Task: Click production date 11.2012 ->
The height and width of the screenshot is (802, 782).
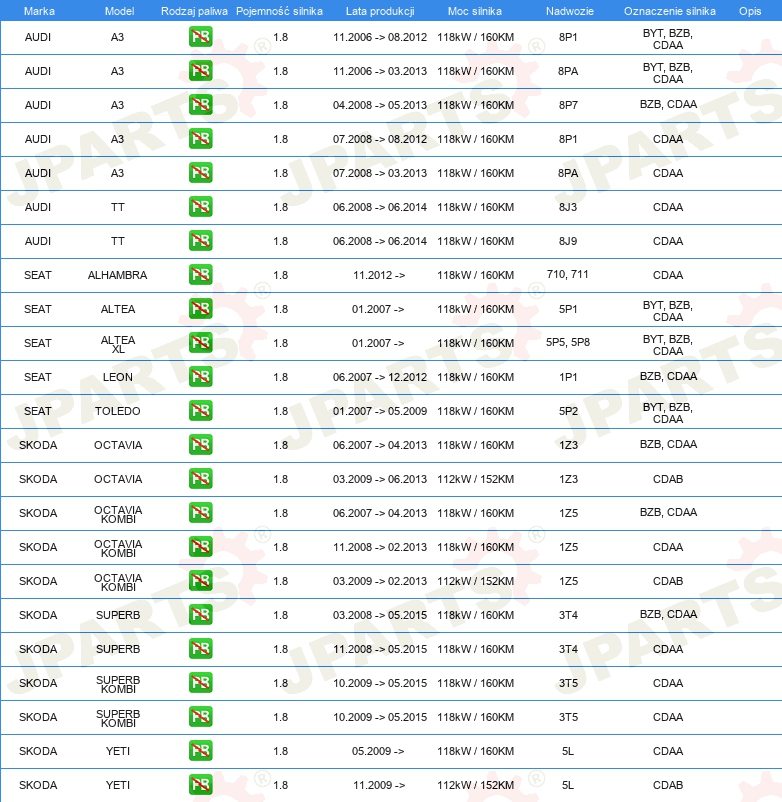Action: click(x=379, y=275)
